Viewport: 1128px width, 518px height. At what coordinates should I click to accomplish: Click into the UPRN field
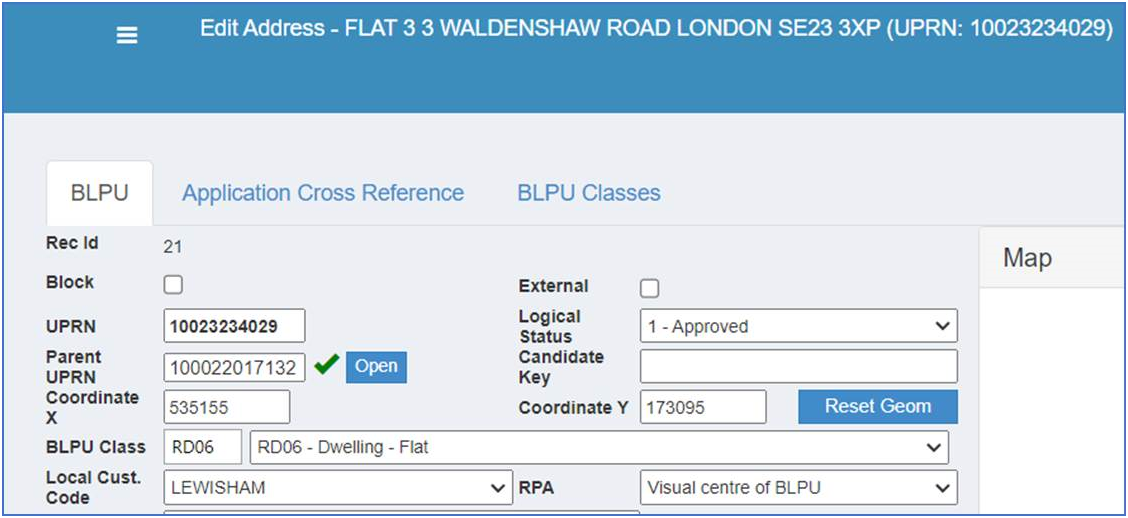click(235, 326)
